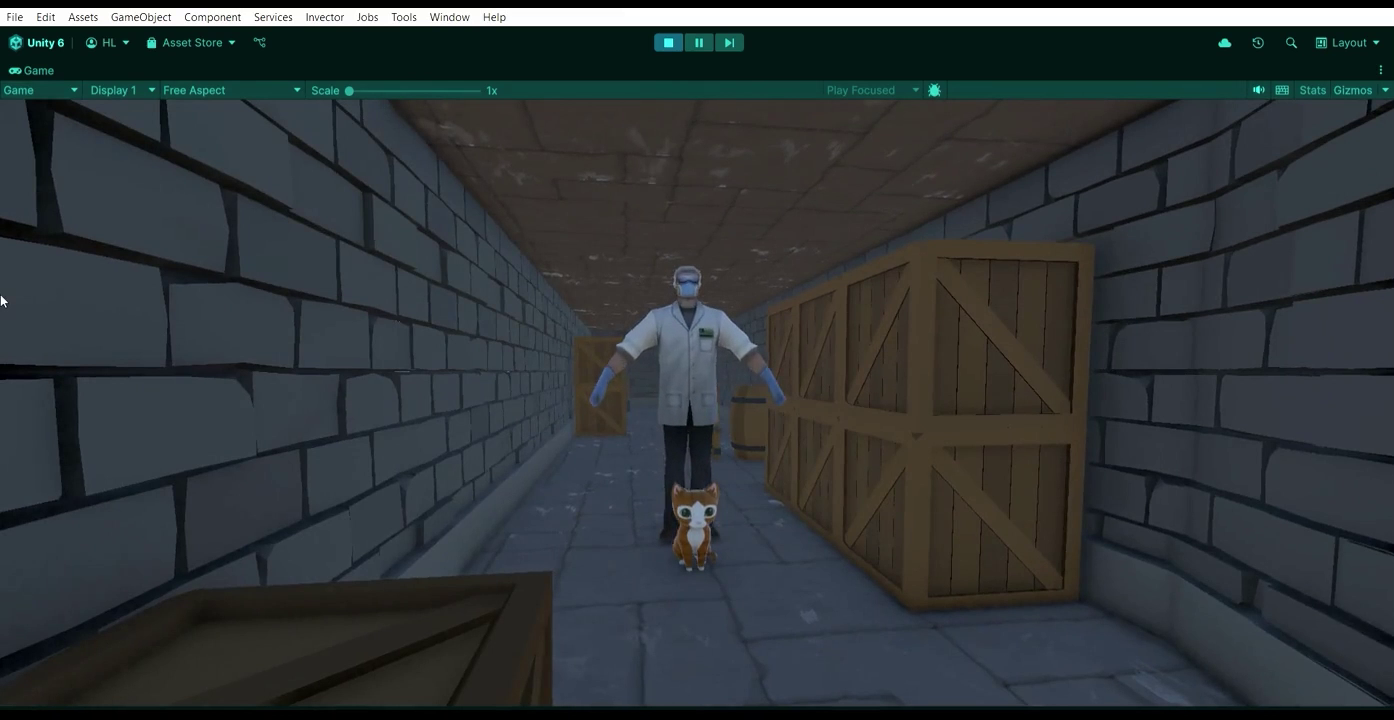Image resolution: width=1394 pixels, height=720 pixels.
Task: Open Unity Cloud services icon
Action: (1224, 43)
